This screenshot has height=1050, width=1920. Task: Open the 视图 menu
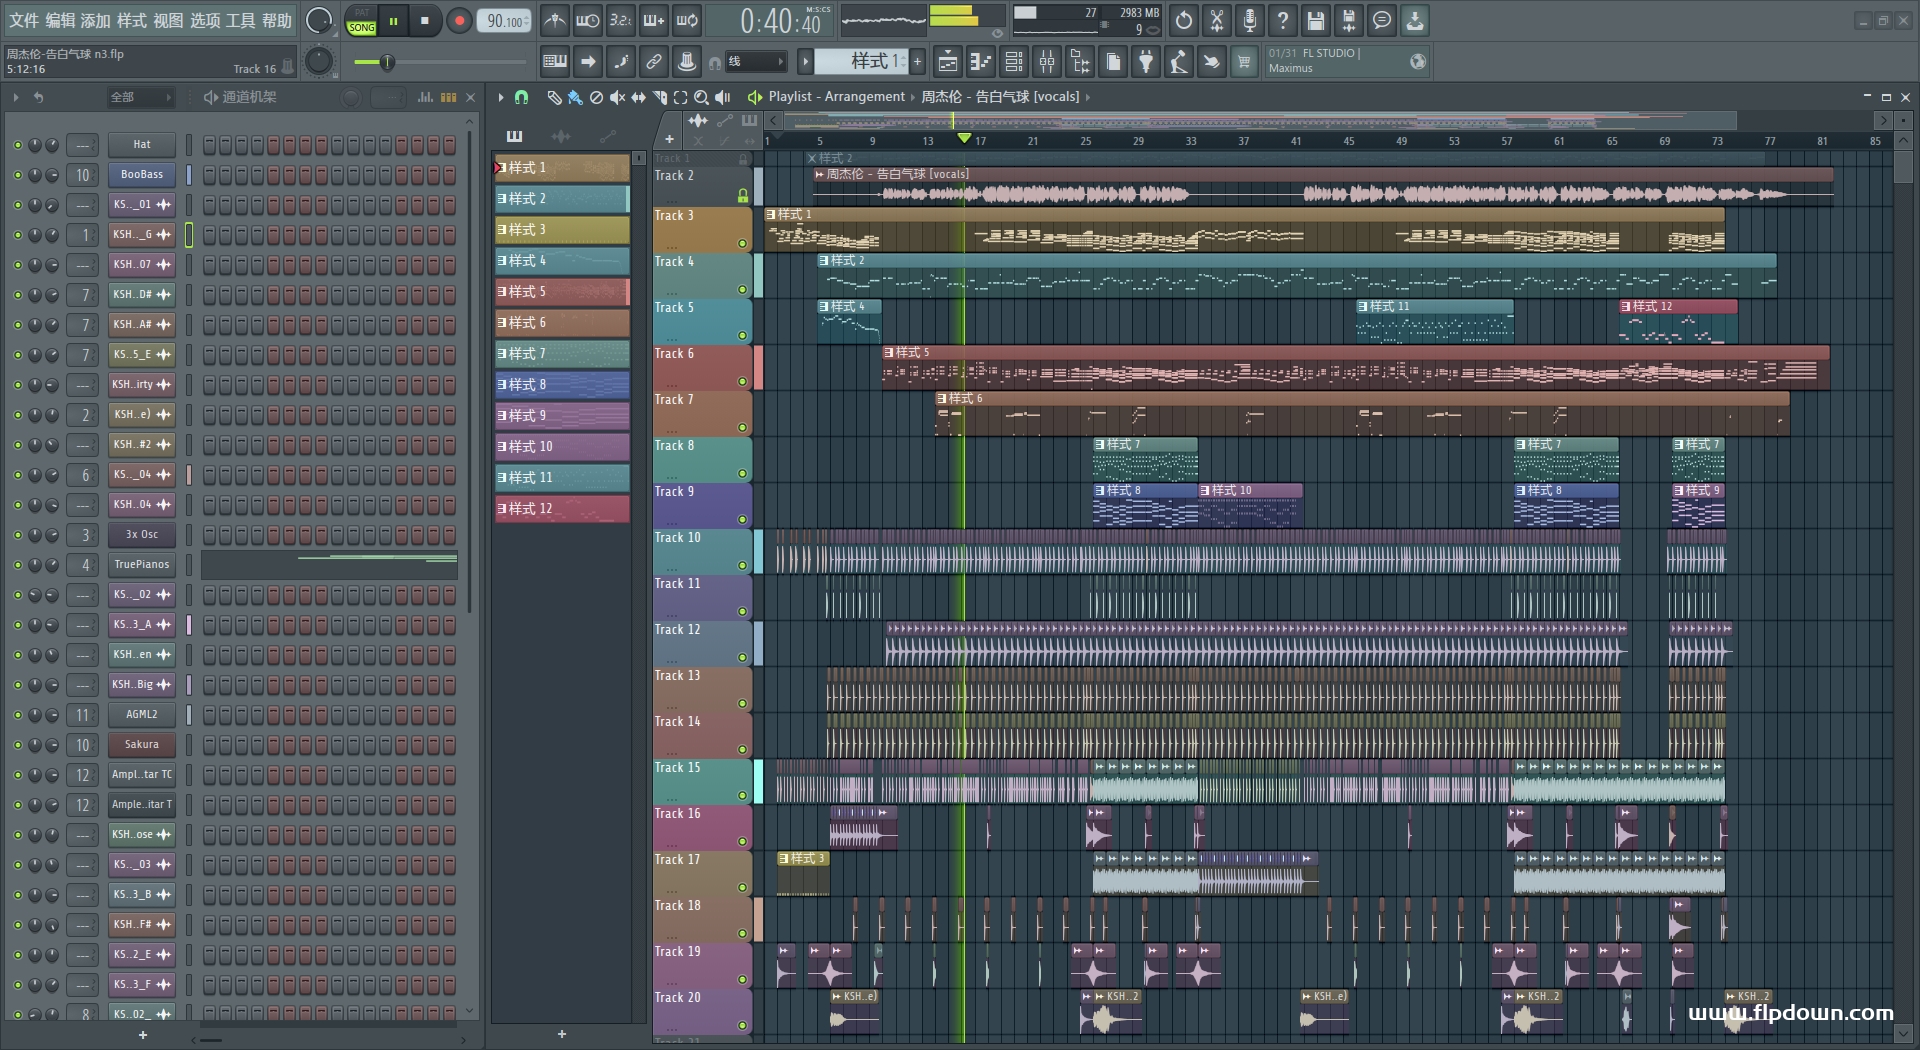click(x=168, y=20)
